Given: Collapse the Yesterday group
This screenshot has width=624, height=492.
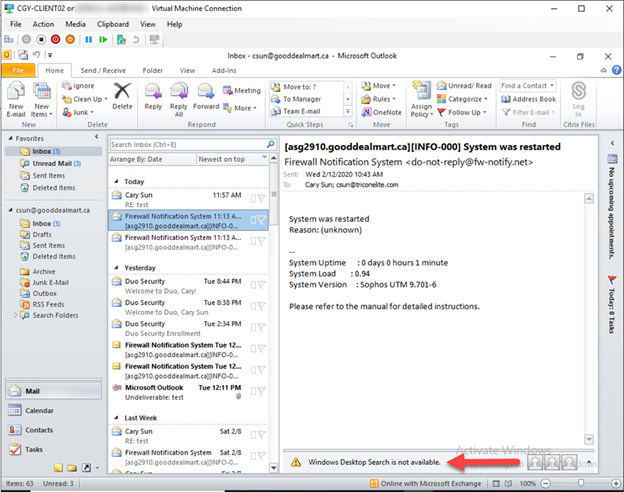Looking at the screenshot, I should coord(116,267).
